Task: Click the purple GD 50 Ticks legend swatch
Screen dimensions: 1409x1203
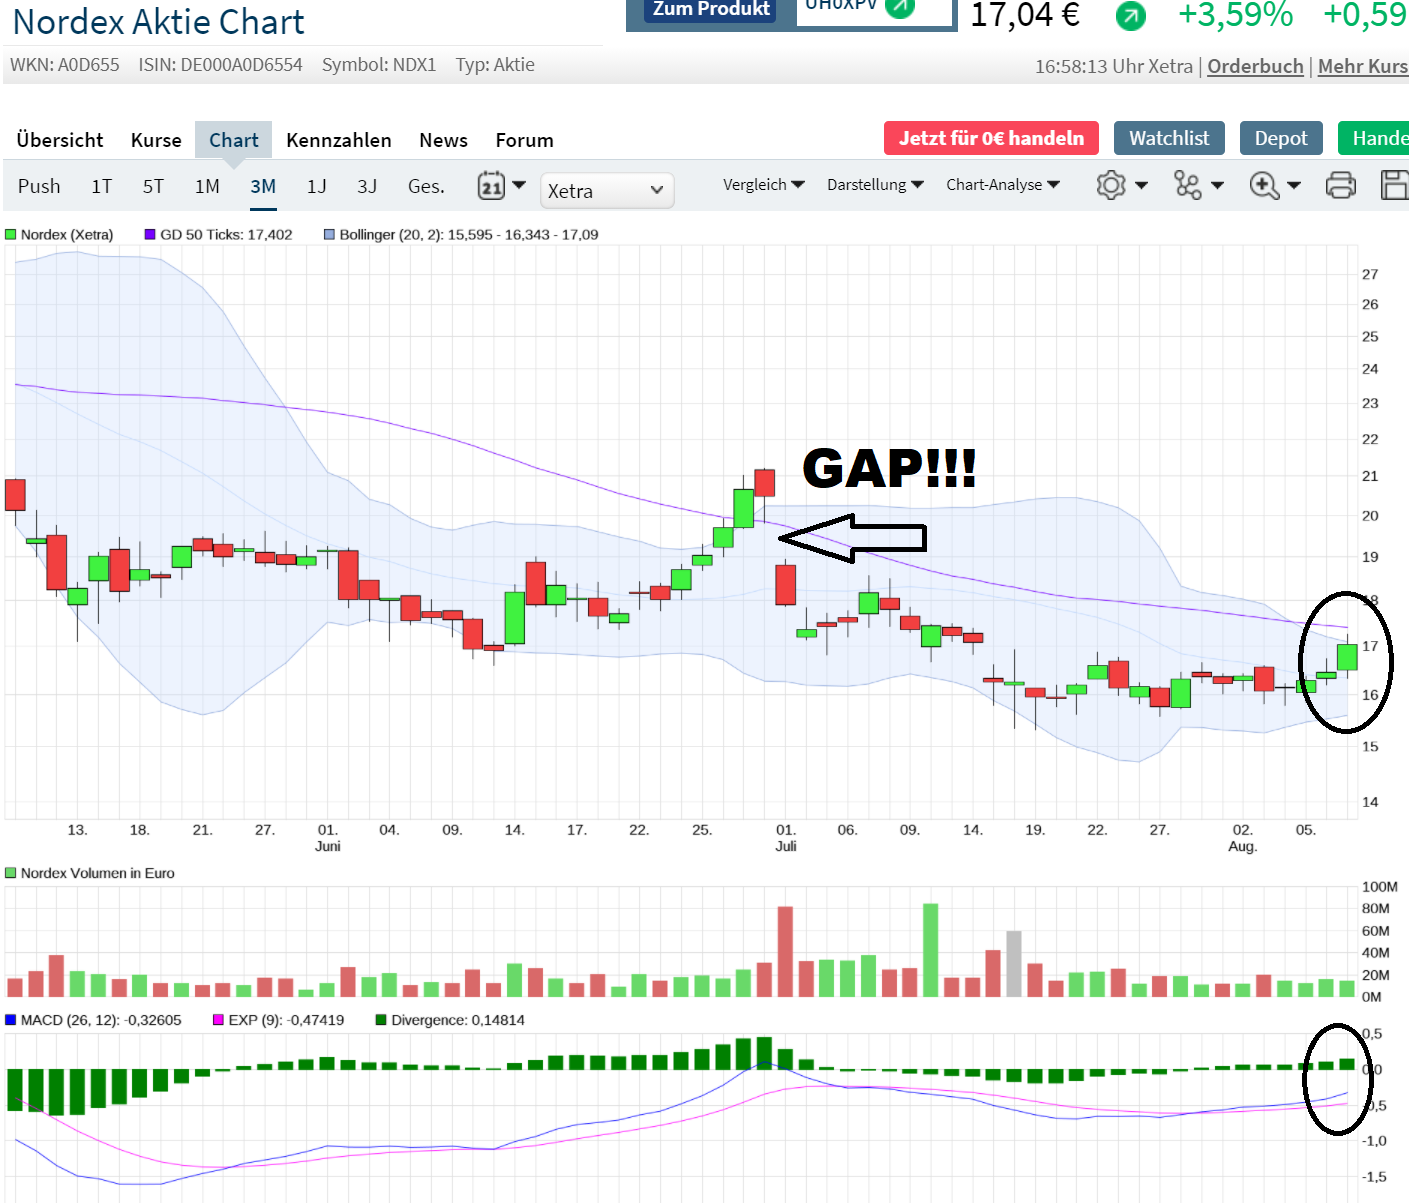Action: pyautogui.click(x=150, y=235)
